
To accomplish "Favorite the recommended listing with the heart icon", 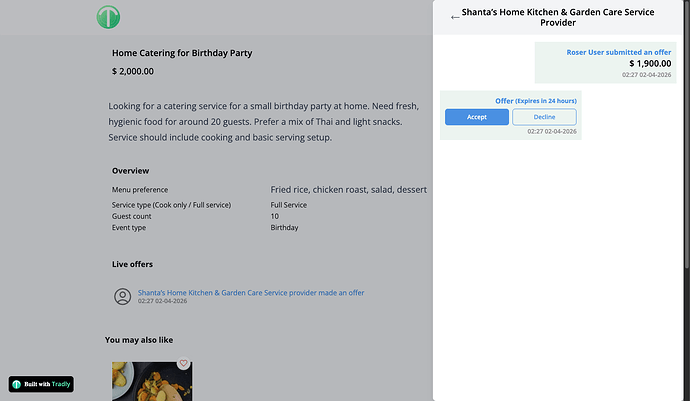I will 184,364.
